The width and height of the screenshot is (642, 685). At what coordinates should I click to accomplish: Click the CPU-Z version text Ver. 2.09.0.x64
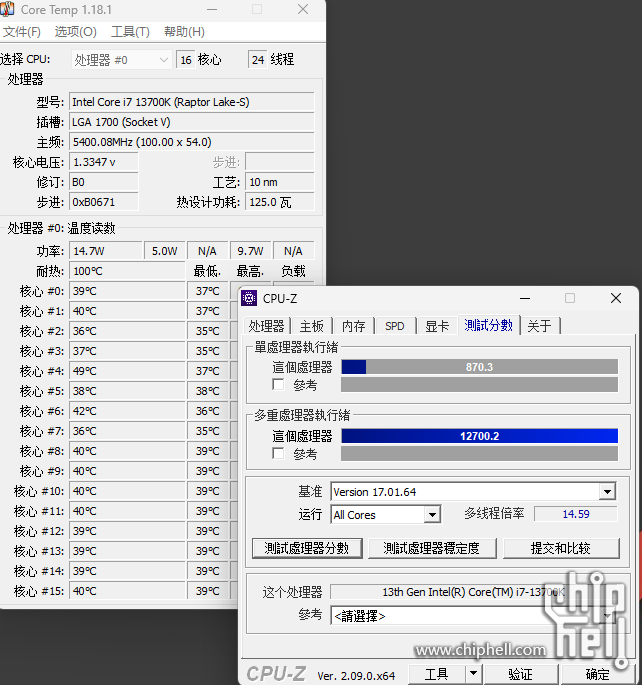356,676
